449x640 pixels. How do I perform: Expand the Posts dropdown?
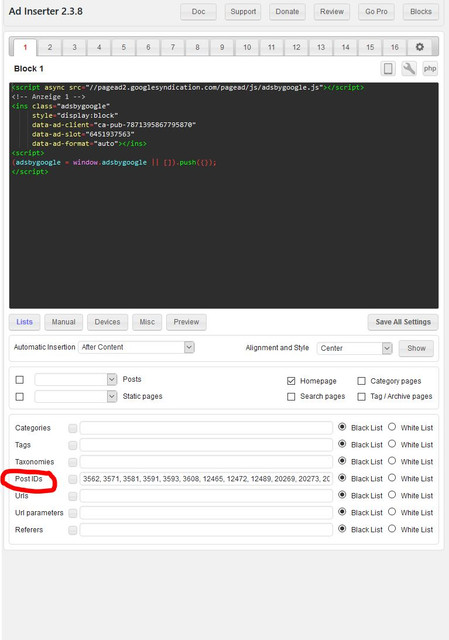(76, 380)
